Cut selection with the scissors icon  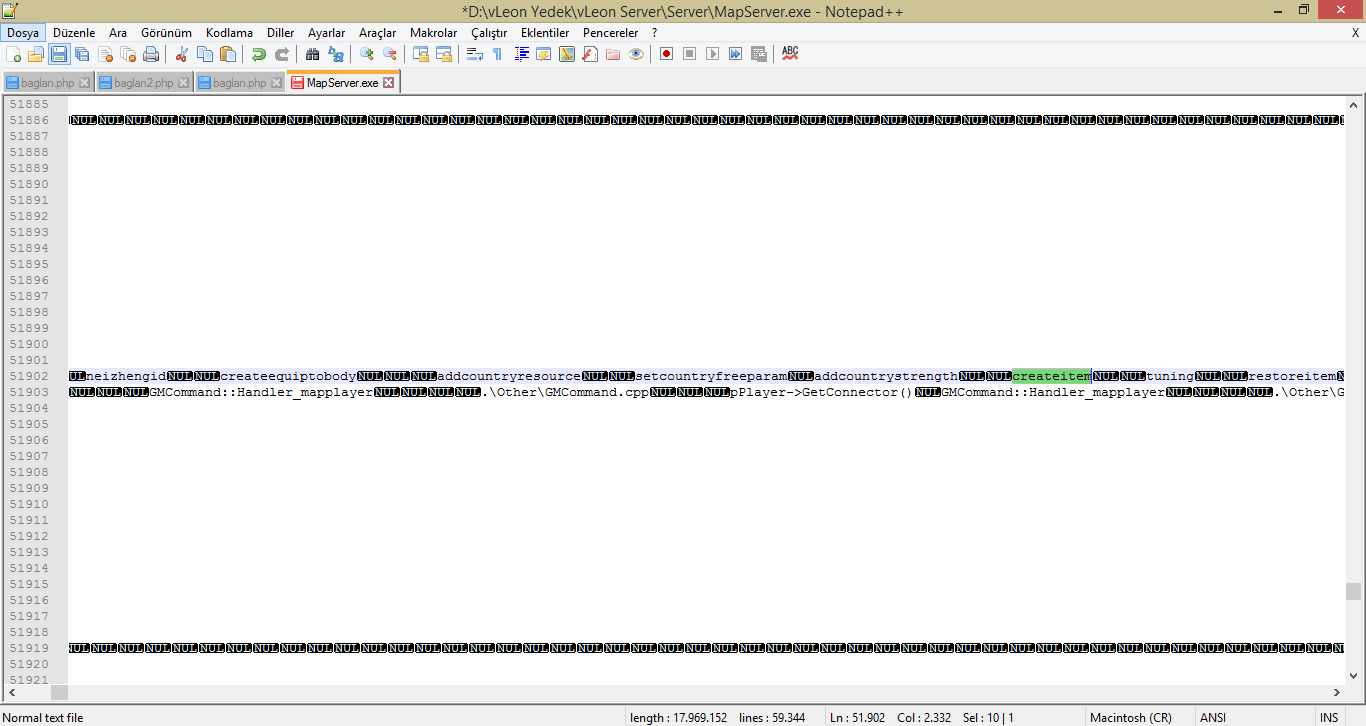(182, 54)
